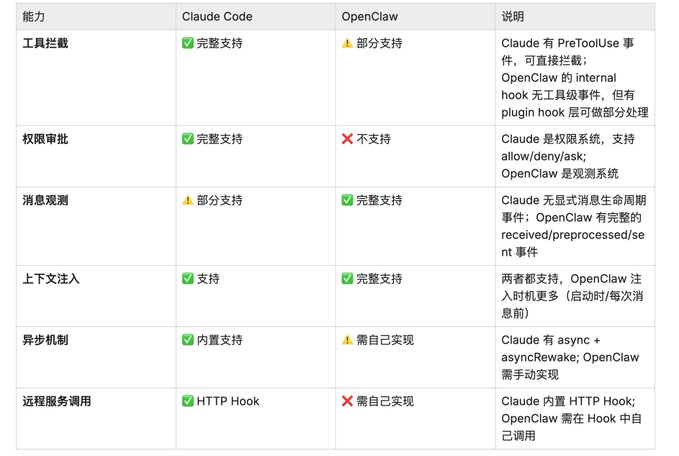
Task: Select the 说明 column header
Action: (513, 16)
